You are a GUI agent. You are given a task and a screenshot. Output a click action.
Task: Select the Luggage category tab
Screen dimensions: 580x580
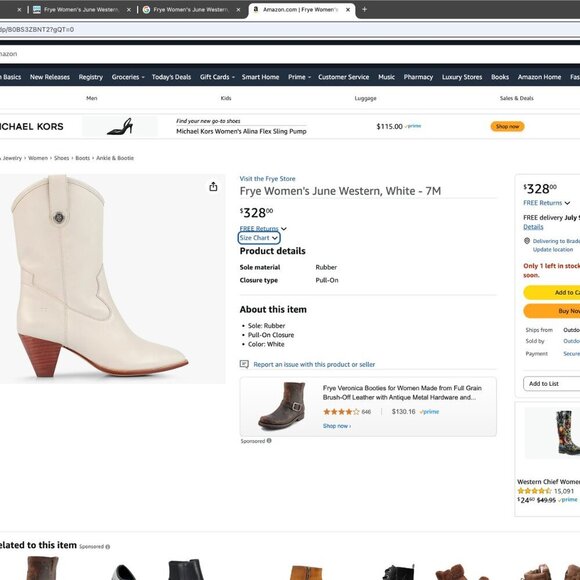pos(365,98)
